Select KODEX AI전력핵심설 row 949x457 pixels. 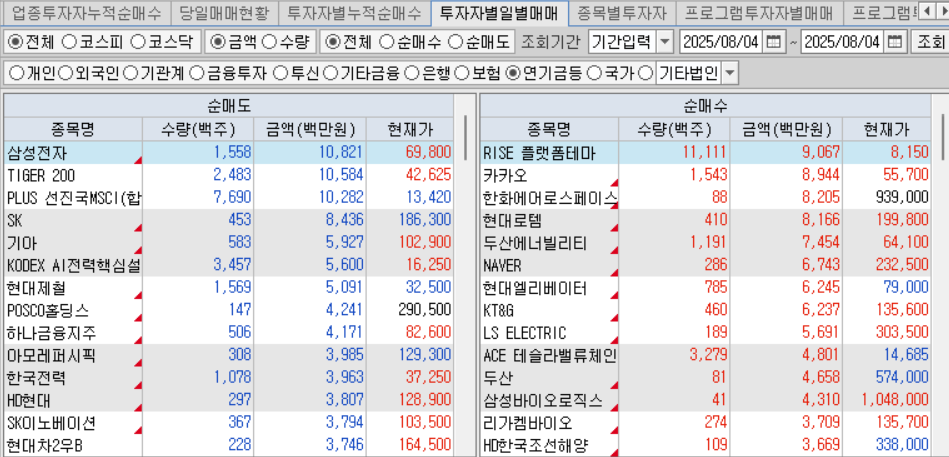click(228, 265)
